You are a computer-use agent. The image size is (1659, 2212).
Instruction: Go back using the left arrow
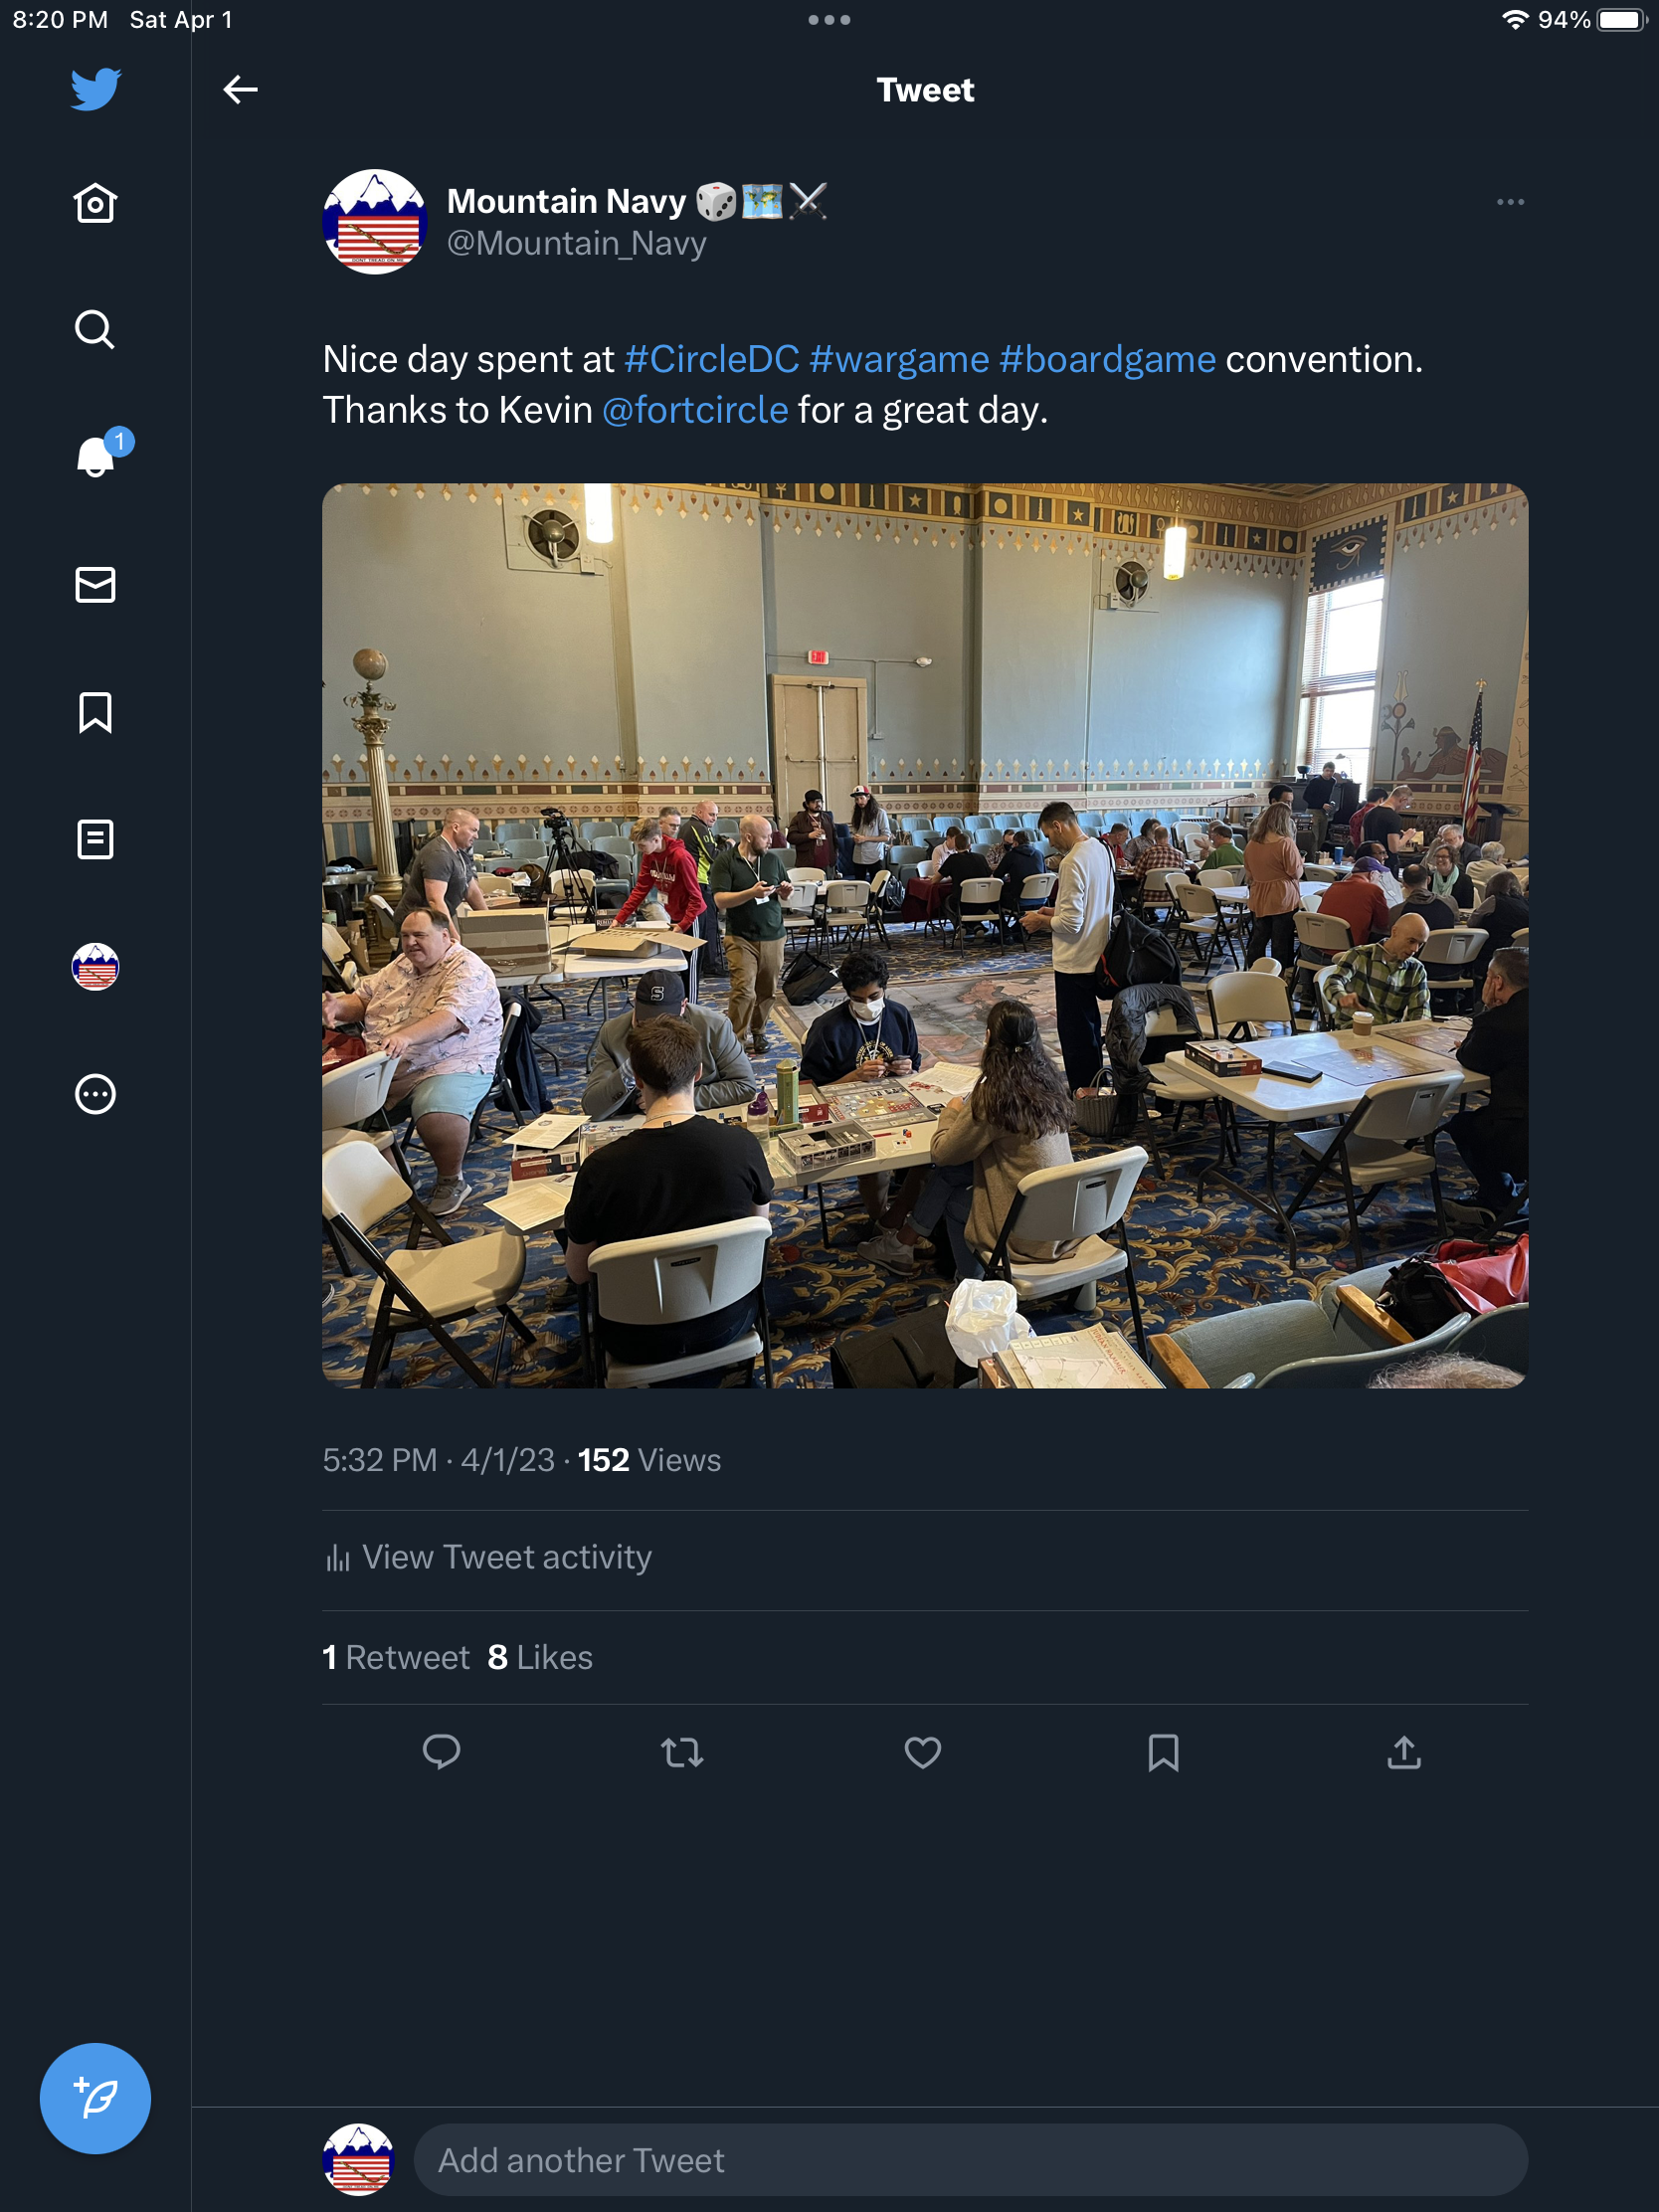pos(240,90)
